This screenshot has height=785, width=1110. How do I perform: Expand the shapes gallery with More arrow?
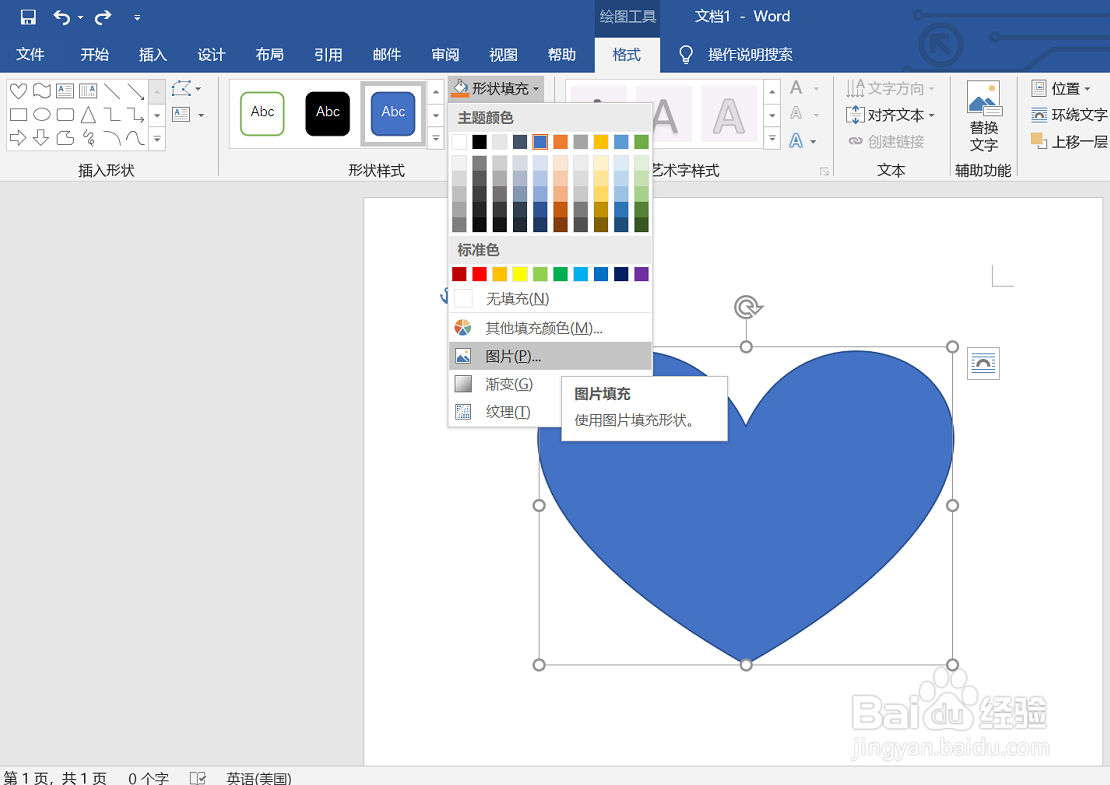click(157, 139)
